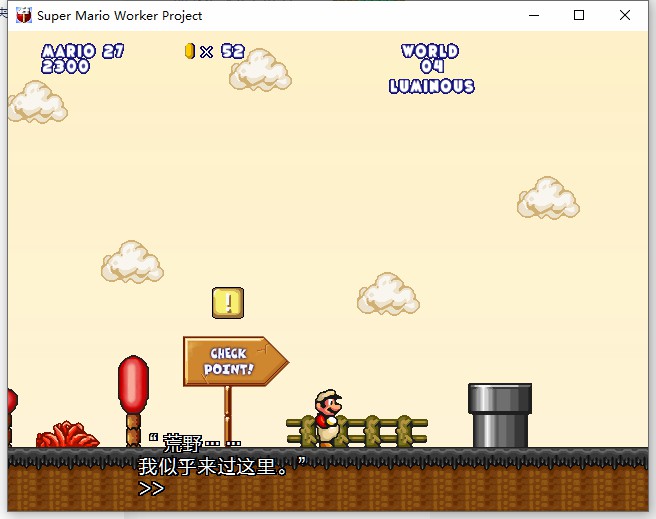Close the Super Mario Worker Project window
Screen dimensions: 656x519
[x=625, y=15]
